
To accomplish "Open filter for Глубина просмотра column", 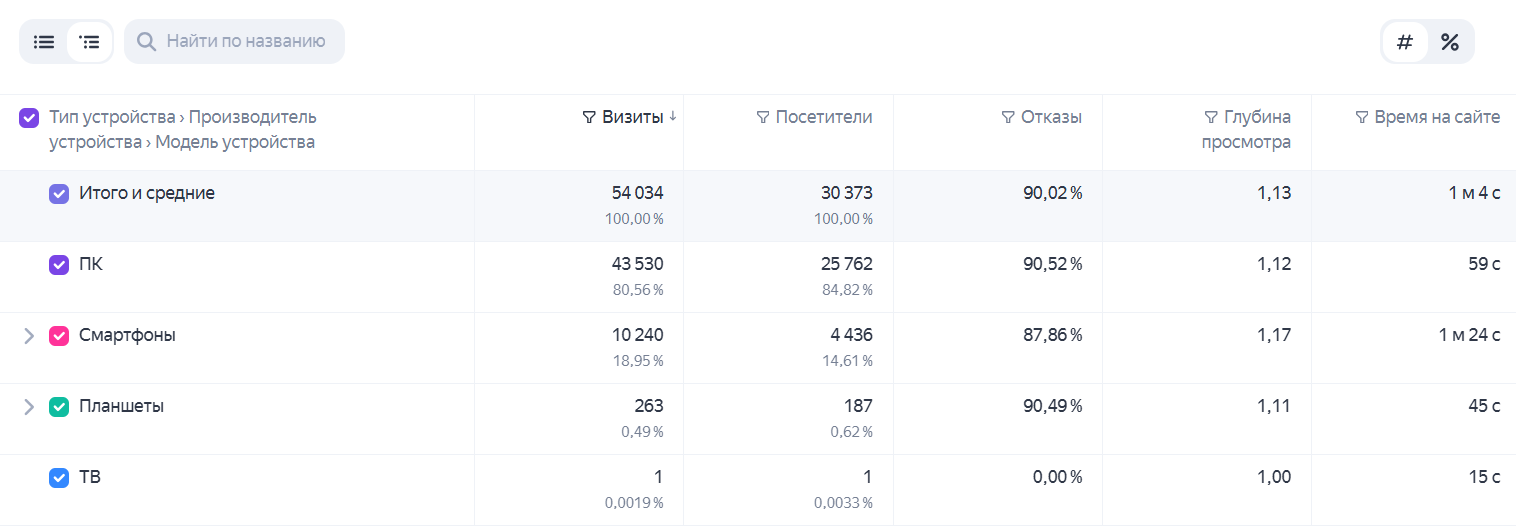I will tap(1211, 118).
